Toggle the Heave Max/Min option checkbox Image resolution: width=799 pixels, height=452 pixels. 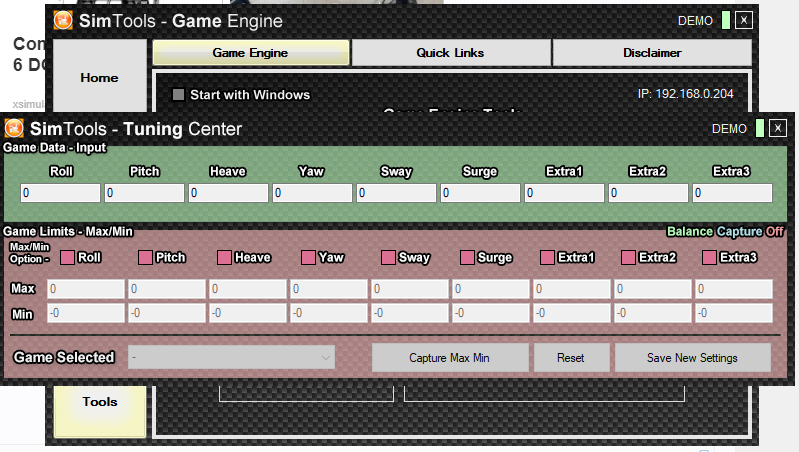(x=224, y=257)
